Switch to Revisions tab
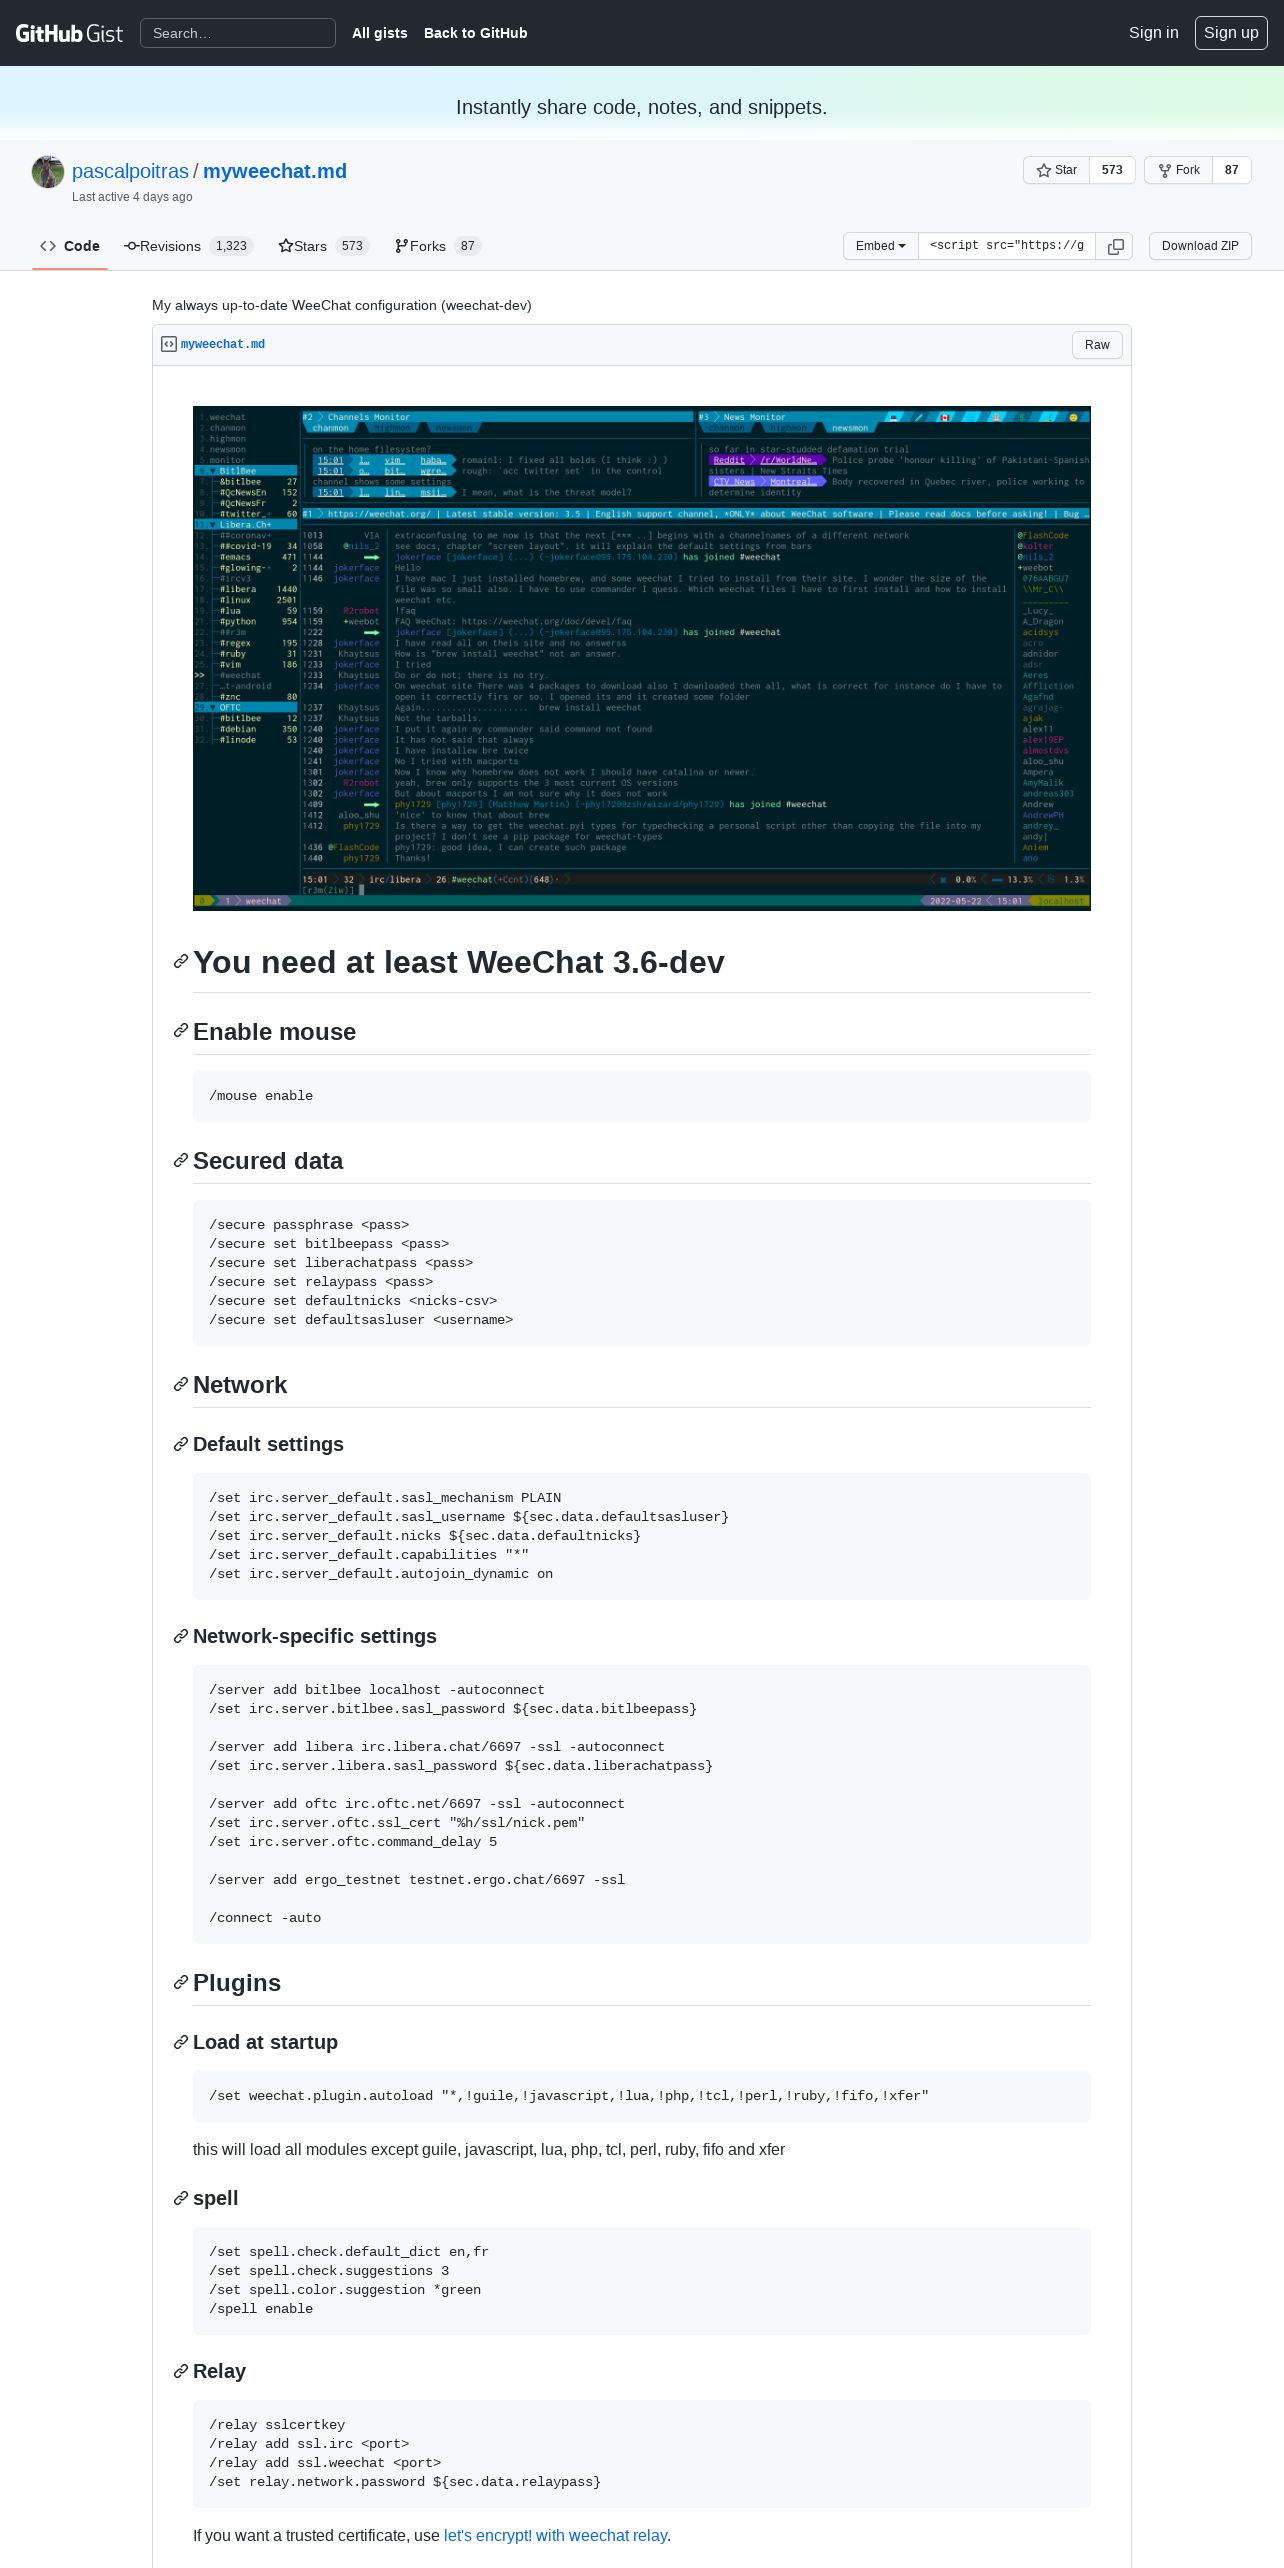The image size is (1284, 2568). tap(189, 246)
